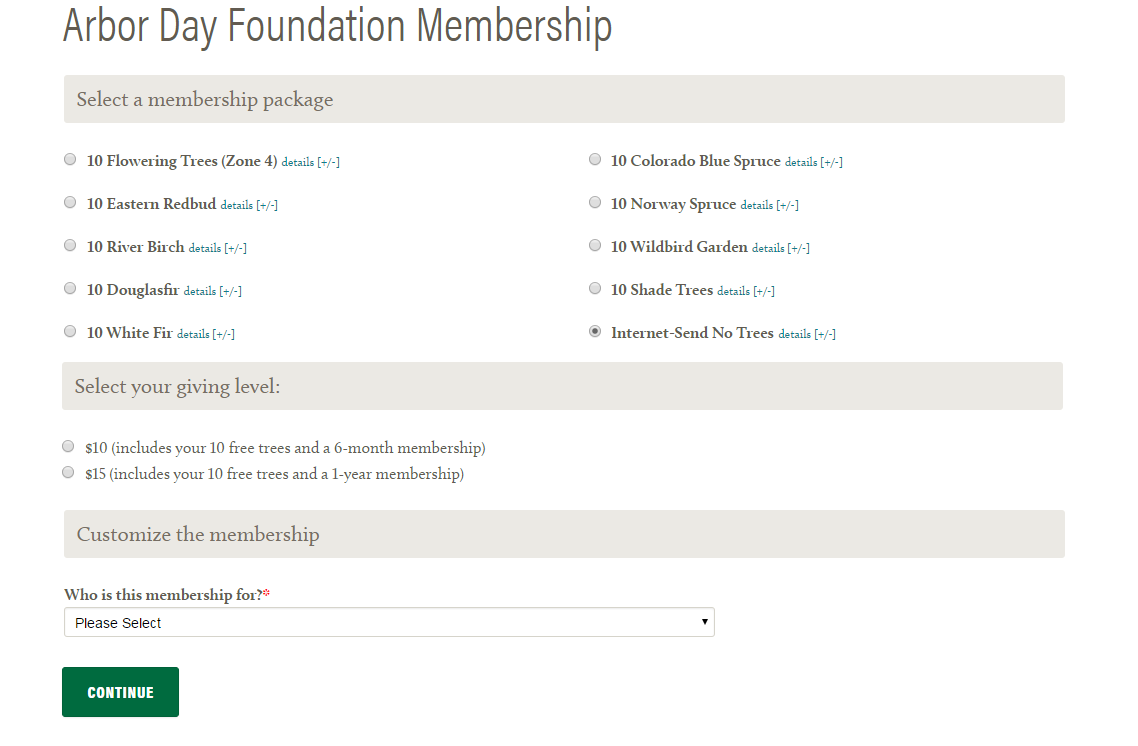1138x746 pixels.
Task: Select Internet-Send No Trees radio button
Action: pyautogui.click(x=594, y=332)
